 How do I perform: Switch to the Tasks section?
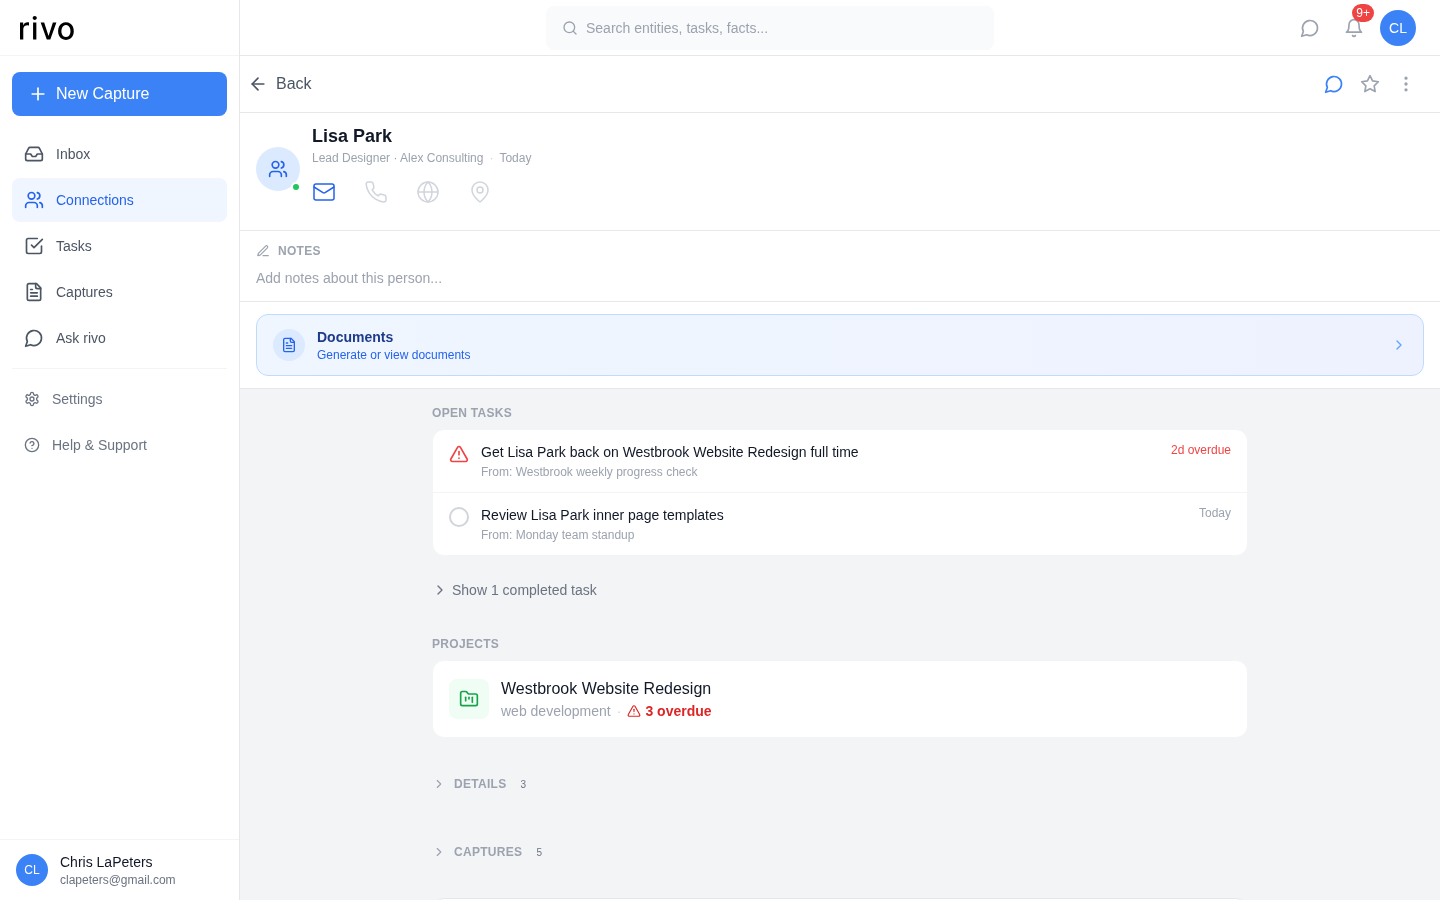point(73,246)
